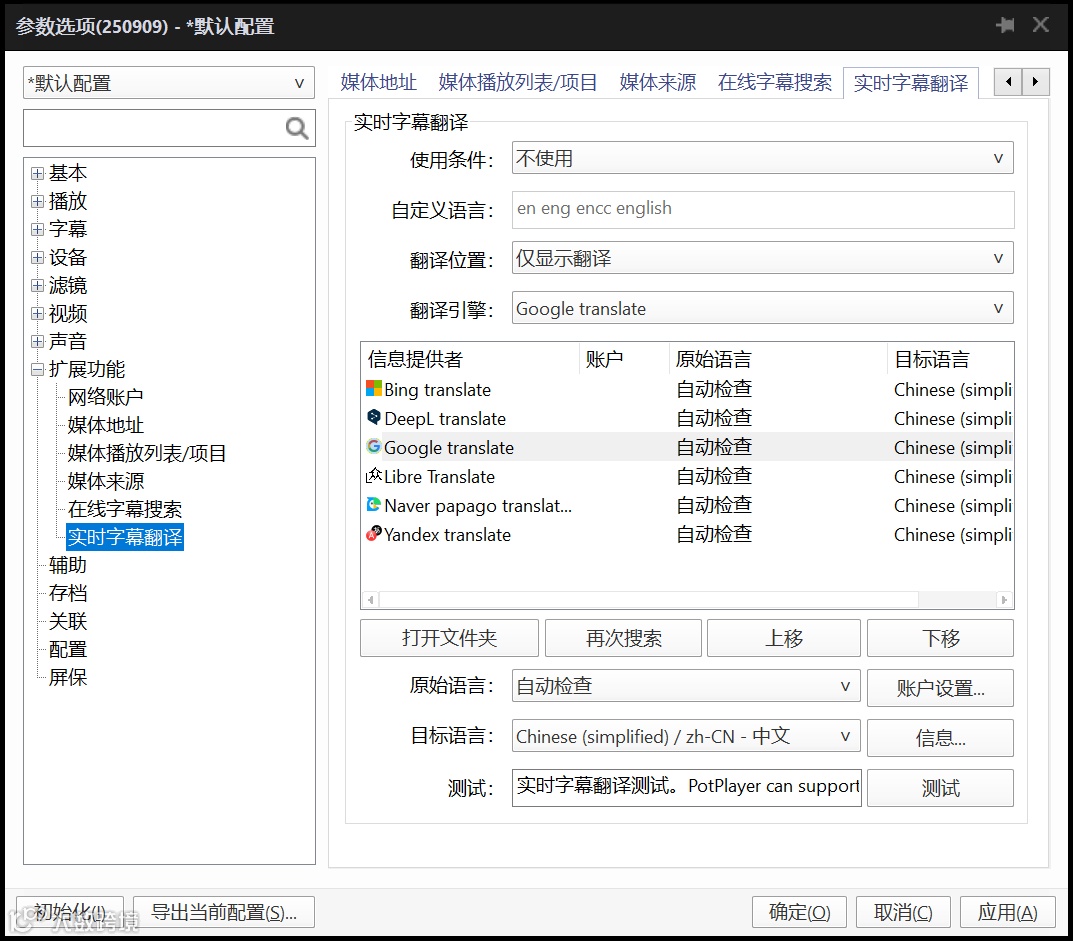Click the 自定义语言 input field

click(762, 209)
